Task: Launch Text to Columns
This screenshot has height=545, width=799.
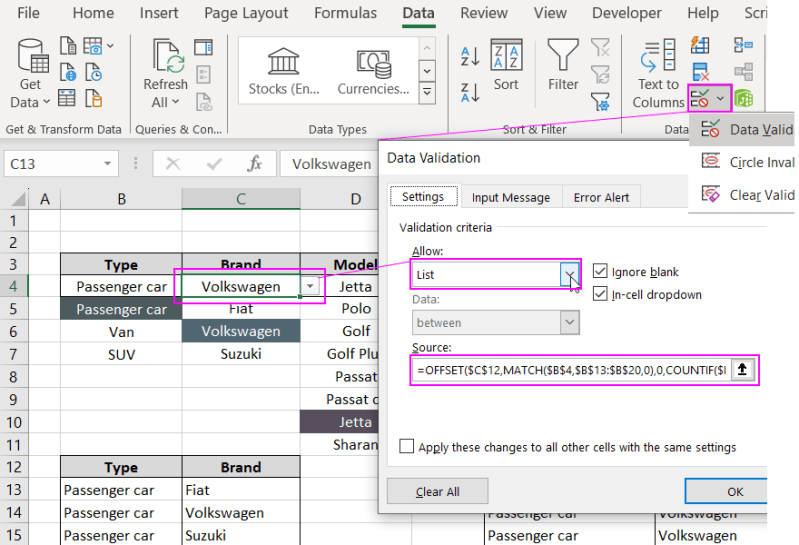Action: (658, 74)
